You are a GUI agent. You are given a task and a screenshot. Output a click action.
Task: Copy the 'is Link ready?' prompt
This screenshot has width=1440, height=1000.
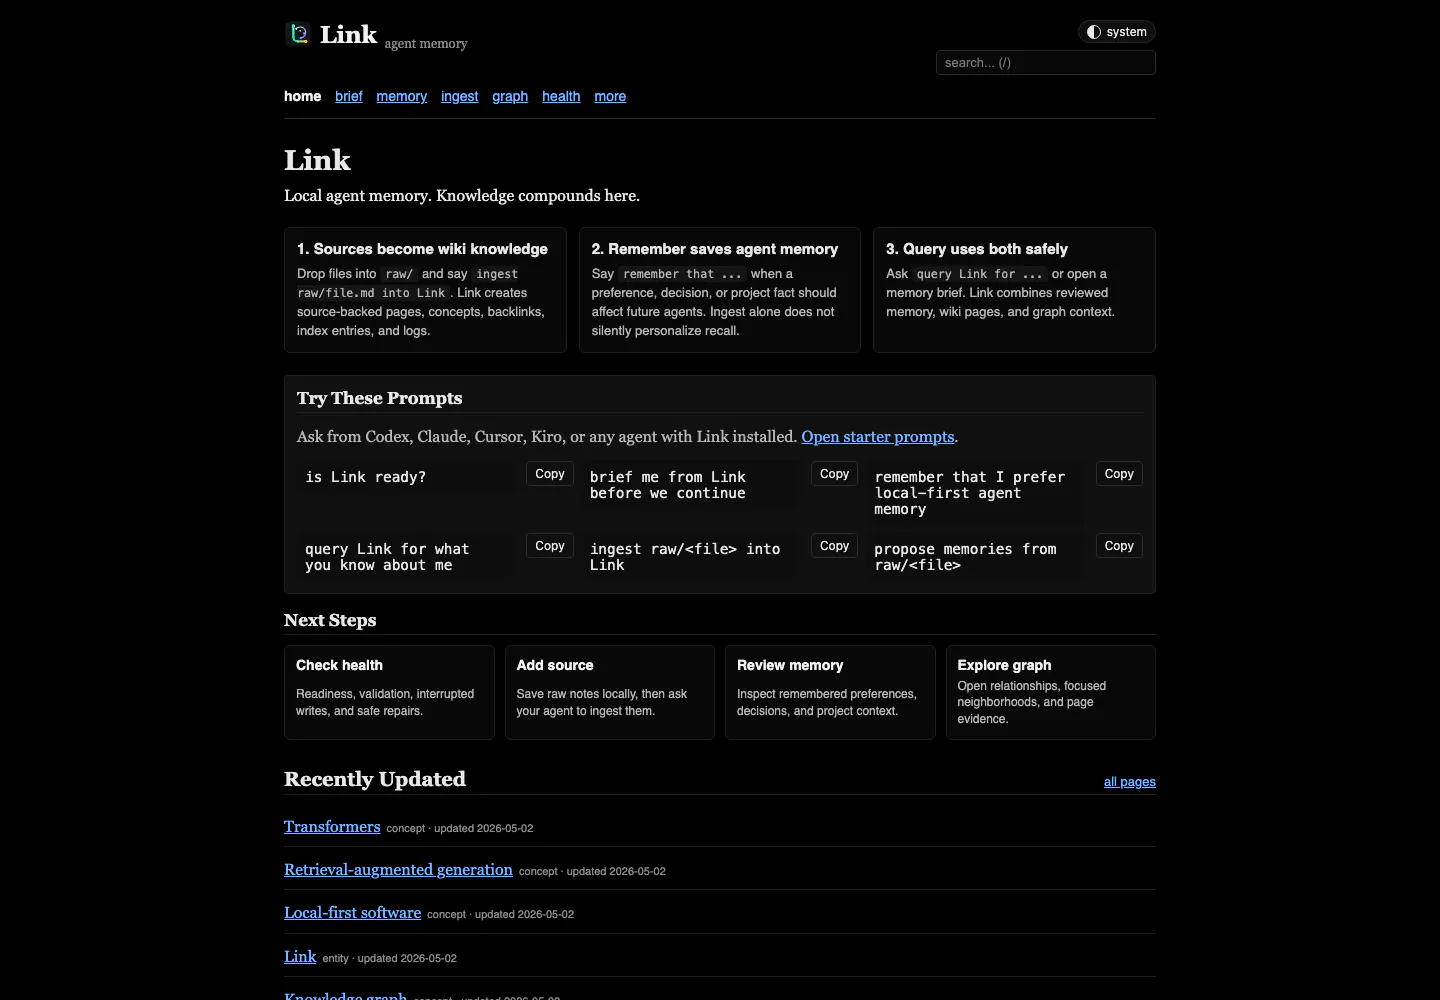(x=550, y=474)
